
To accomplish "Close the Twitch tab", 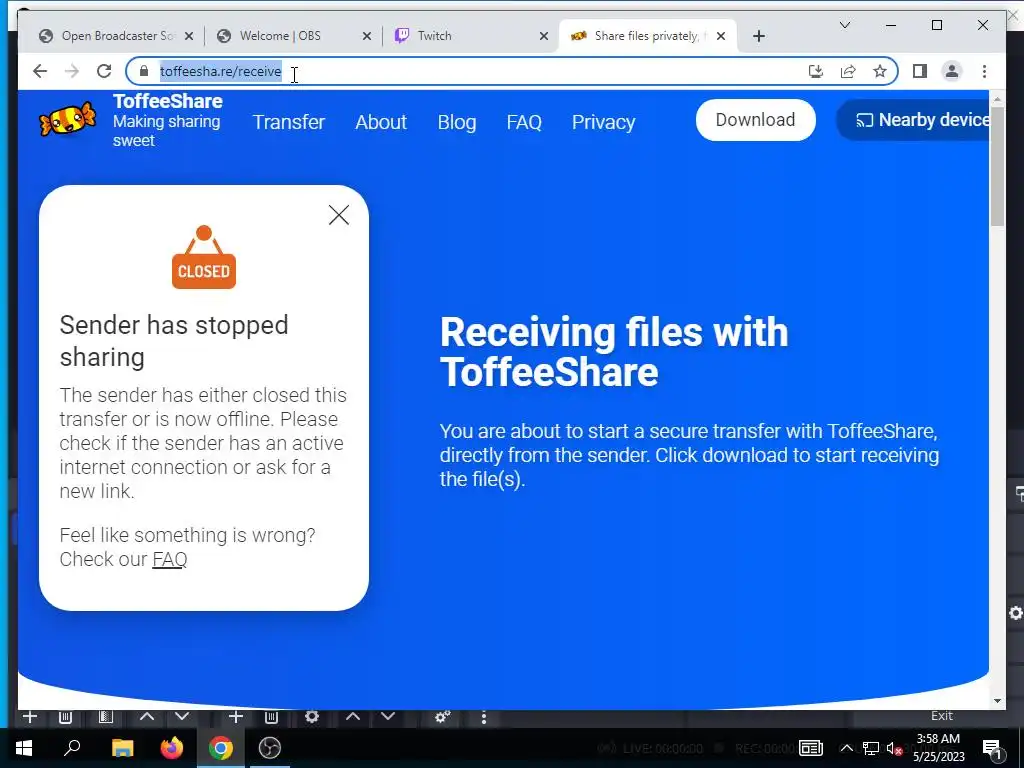I will [543, 36].
